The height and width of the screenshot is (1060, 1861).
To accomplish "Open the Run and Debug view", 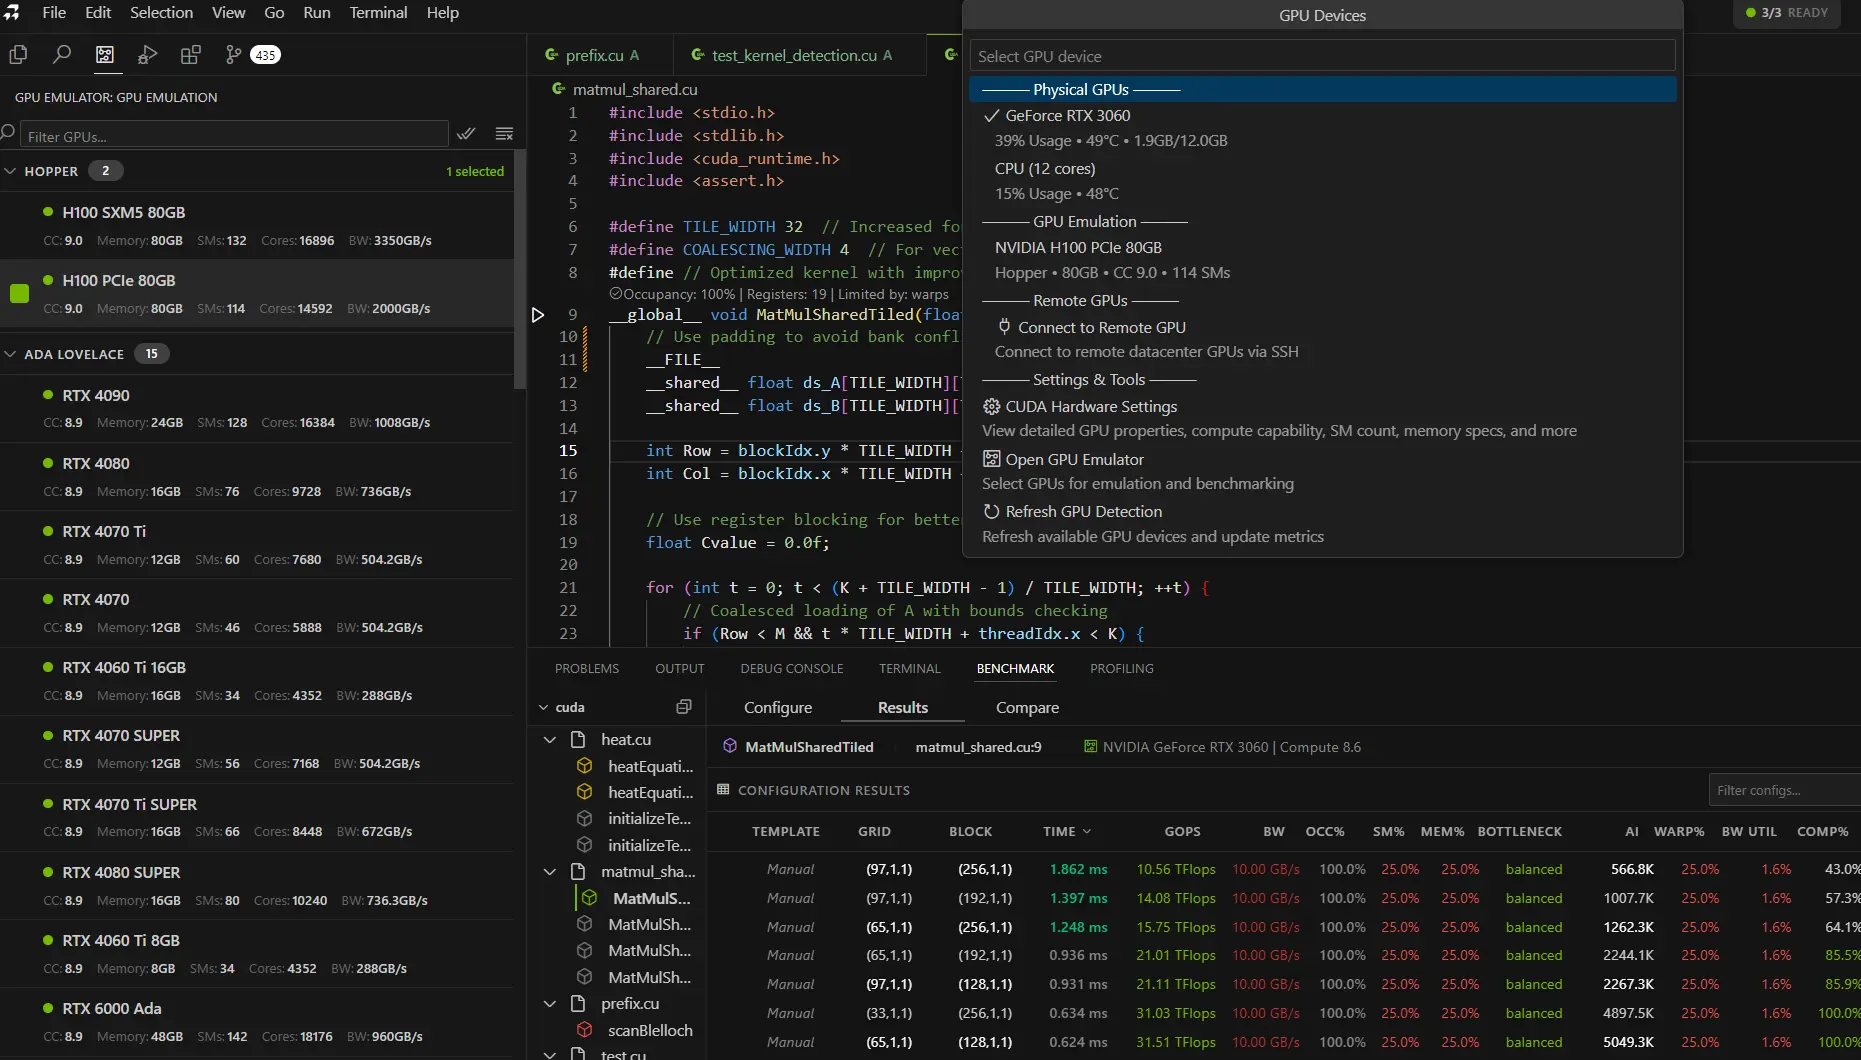I will [x=147, y=55].
